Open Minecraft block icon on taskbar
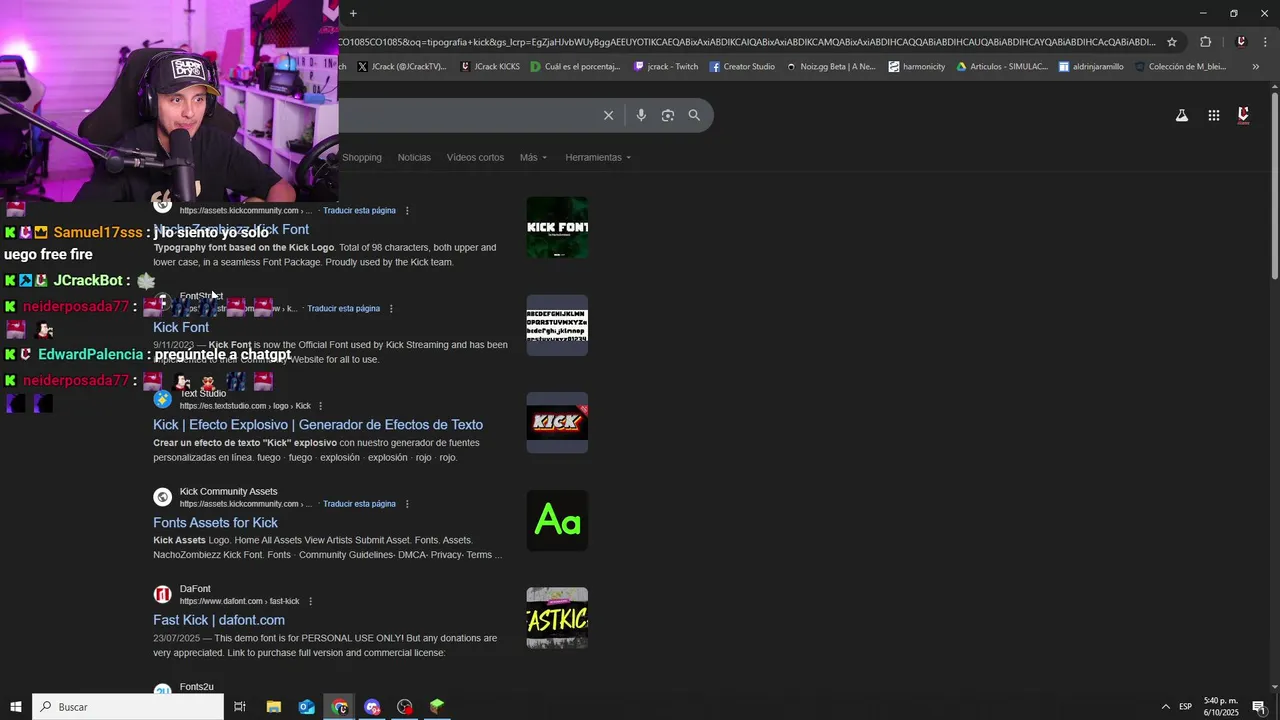This screenshot has width=1280, height=720. [x=437, y=707]
